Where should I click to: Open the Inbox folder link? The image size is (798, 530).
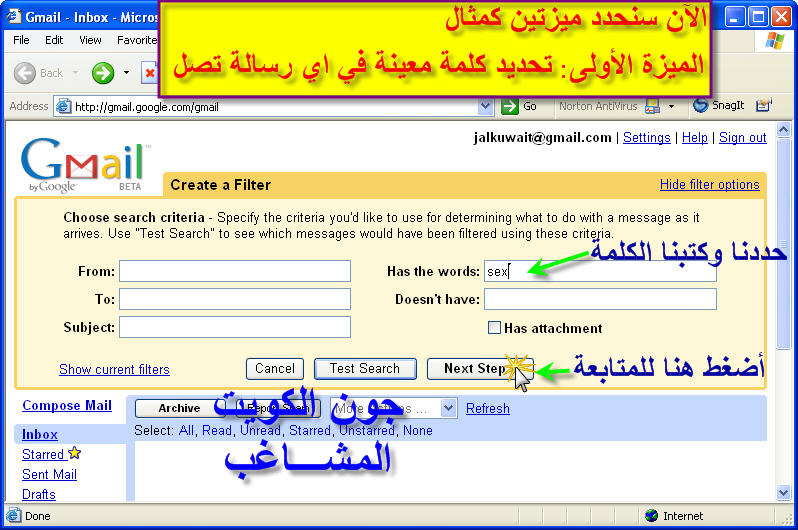(40, 434)
